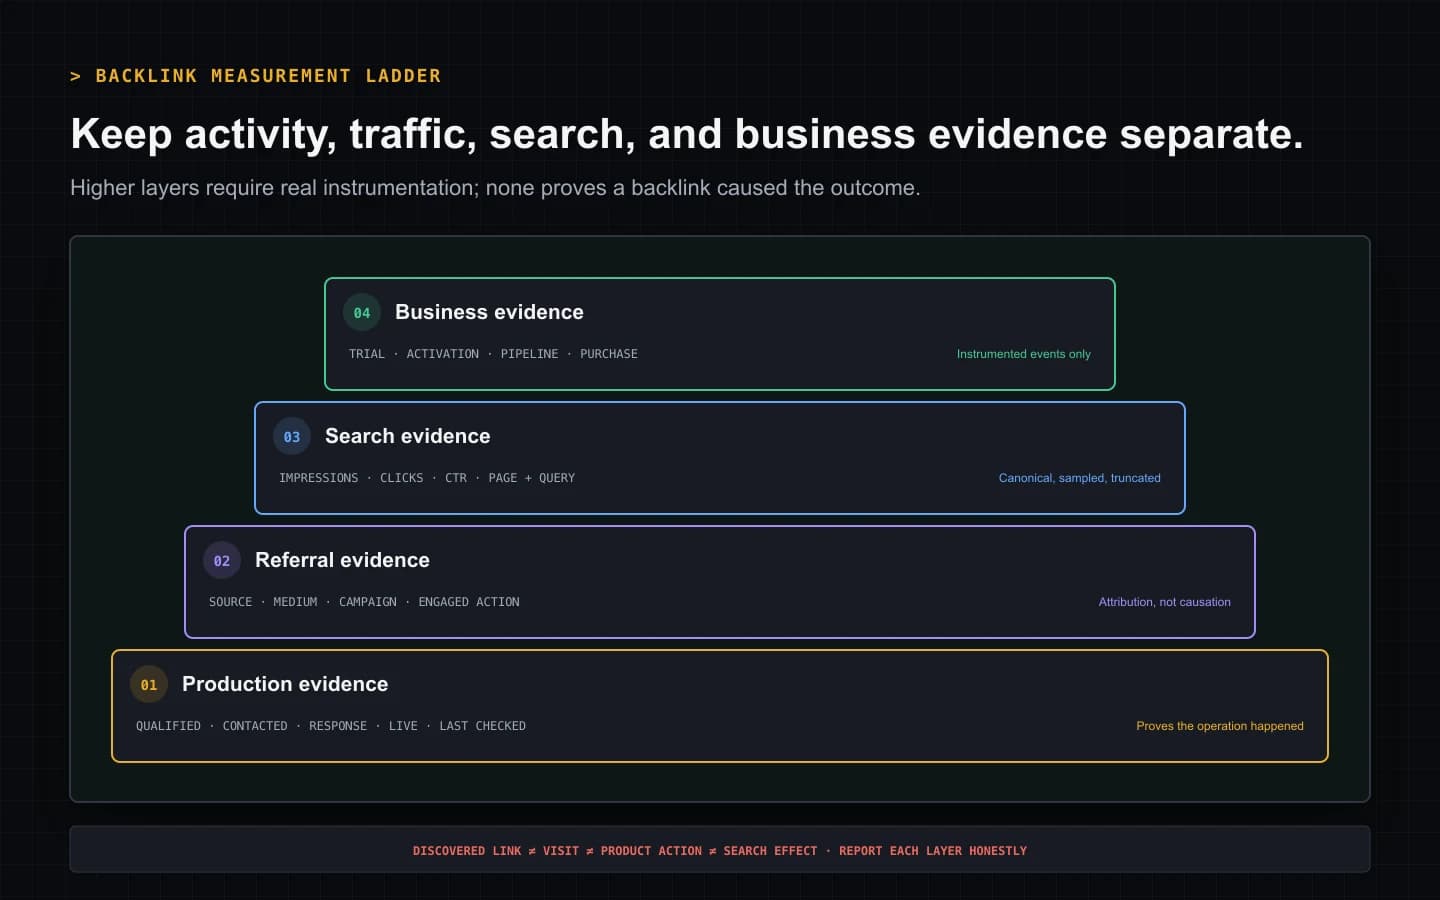Click the 02 badge on Referral evidence
This screenshot has height=900, width=1440.
pos(222,561)
